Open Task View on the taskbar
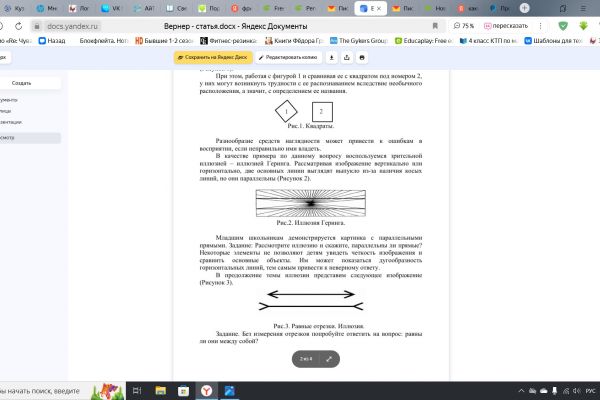This screenshot has height=400, width=600. pos(137,391)
